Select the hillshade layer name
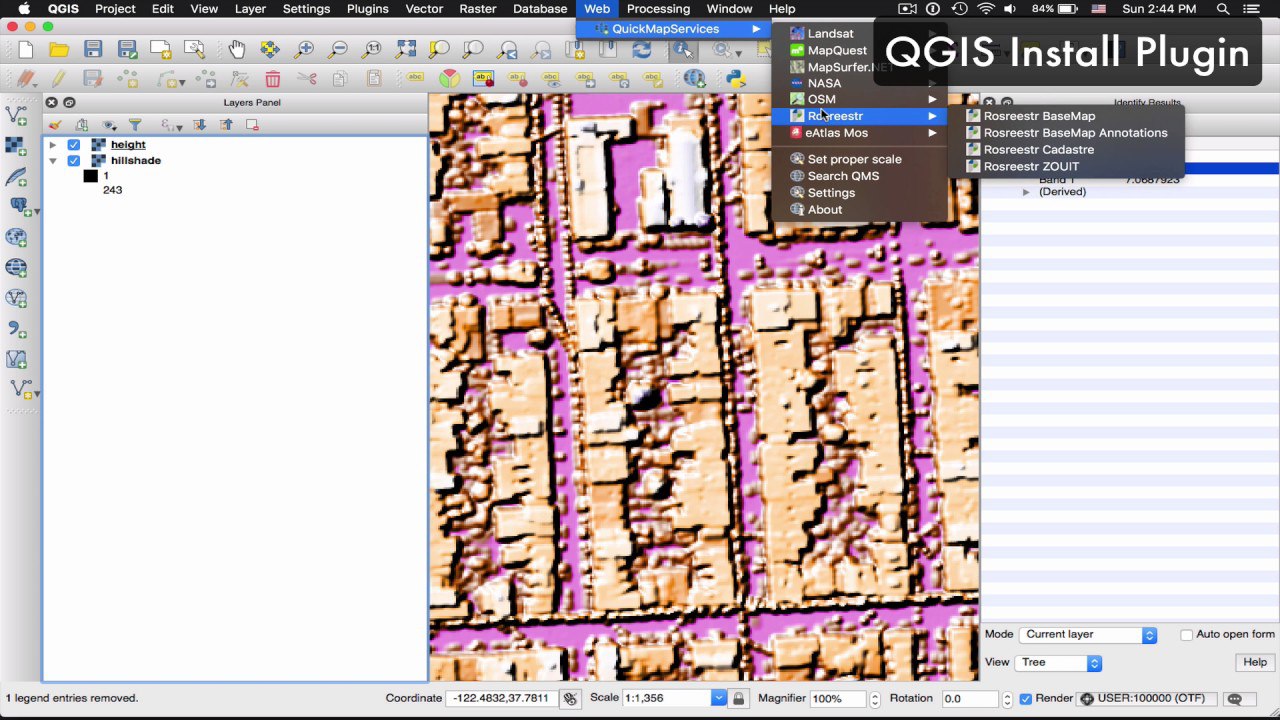 tap(136, 161)
